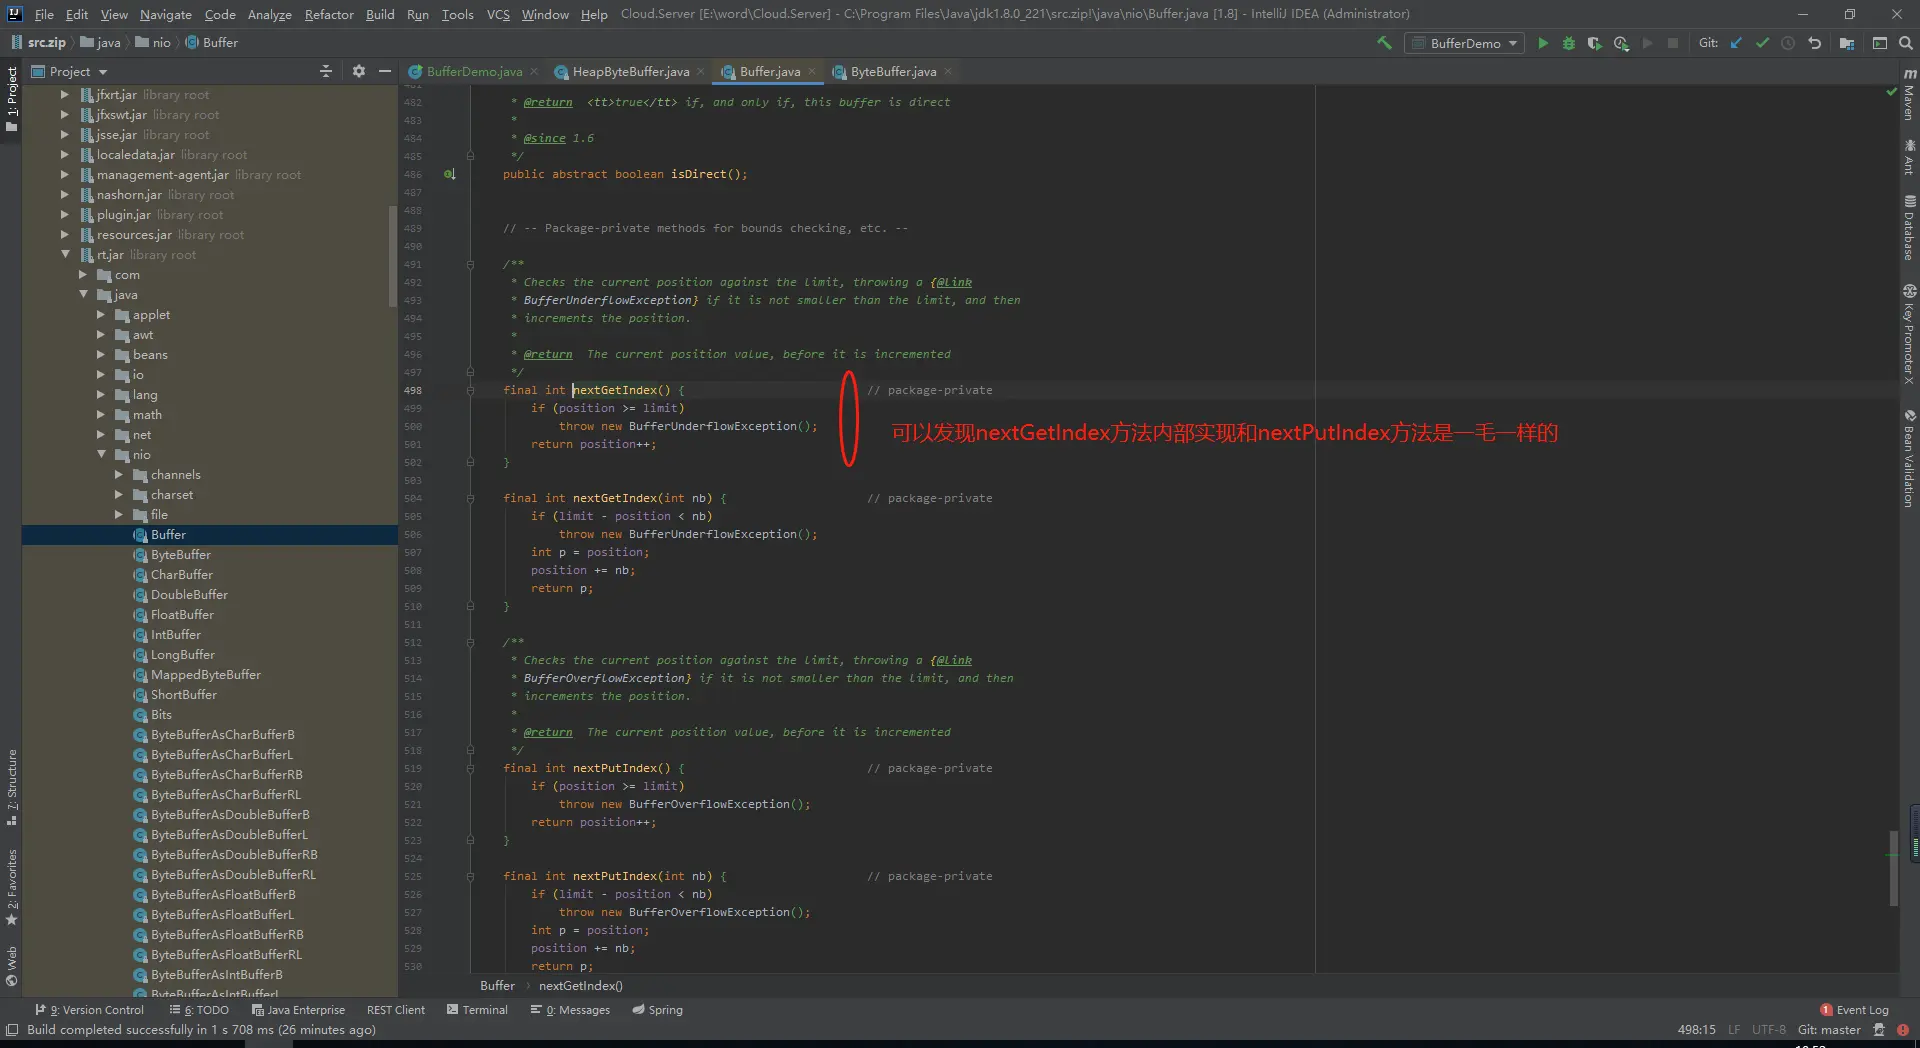Click the Git update project arrow
The width and height of the screenshot is (1920, 1048).
[1736, 43]
